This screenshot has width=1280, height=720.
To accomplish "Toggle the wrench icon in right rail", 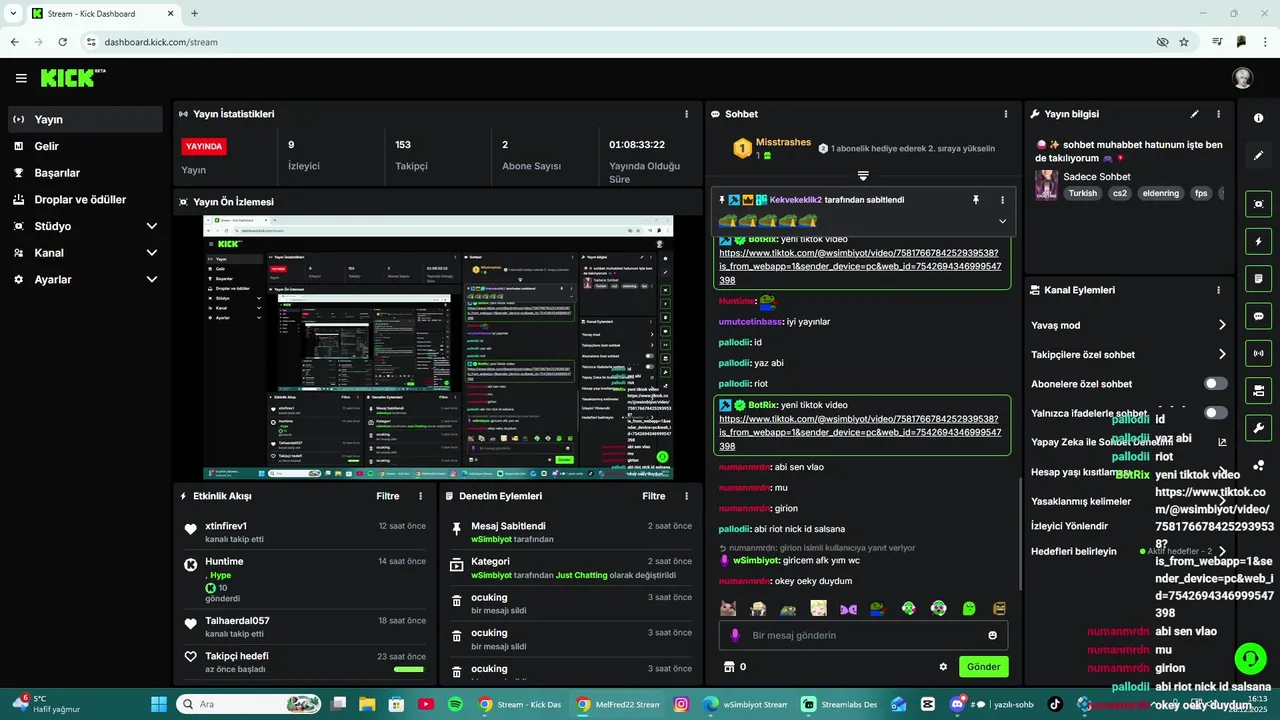I will click(x=1258, y=428).
